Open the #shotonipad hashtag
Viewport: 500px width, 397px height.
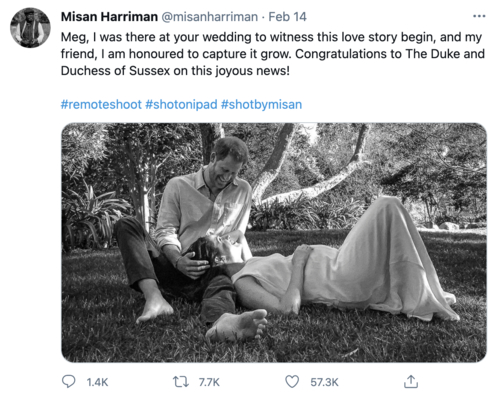point(181,104)
